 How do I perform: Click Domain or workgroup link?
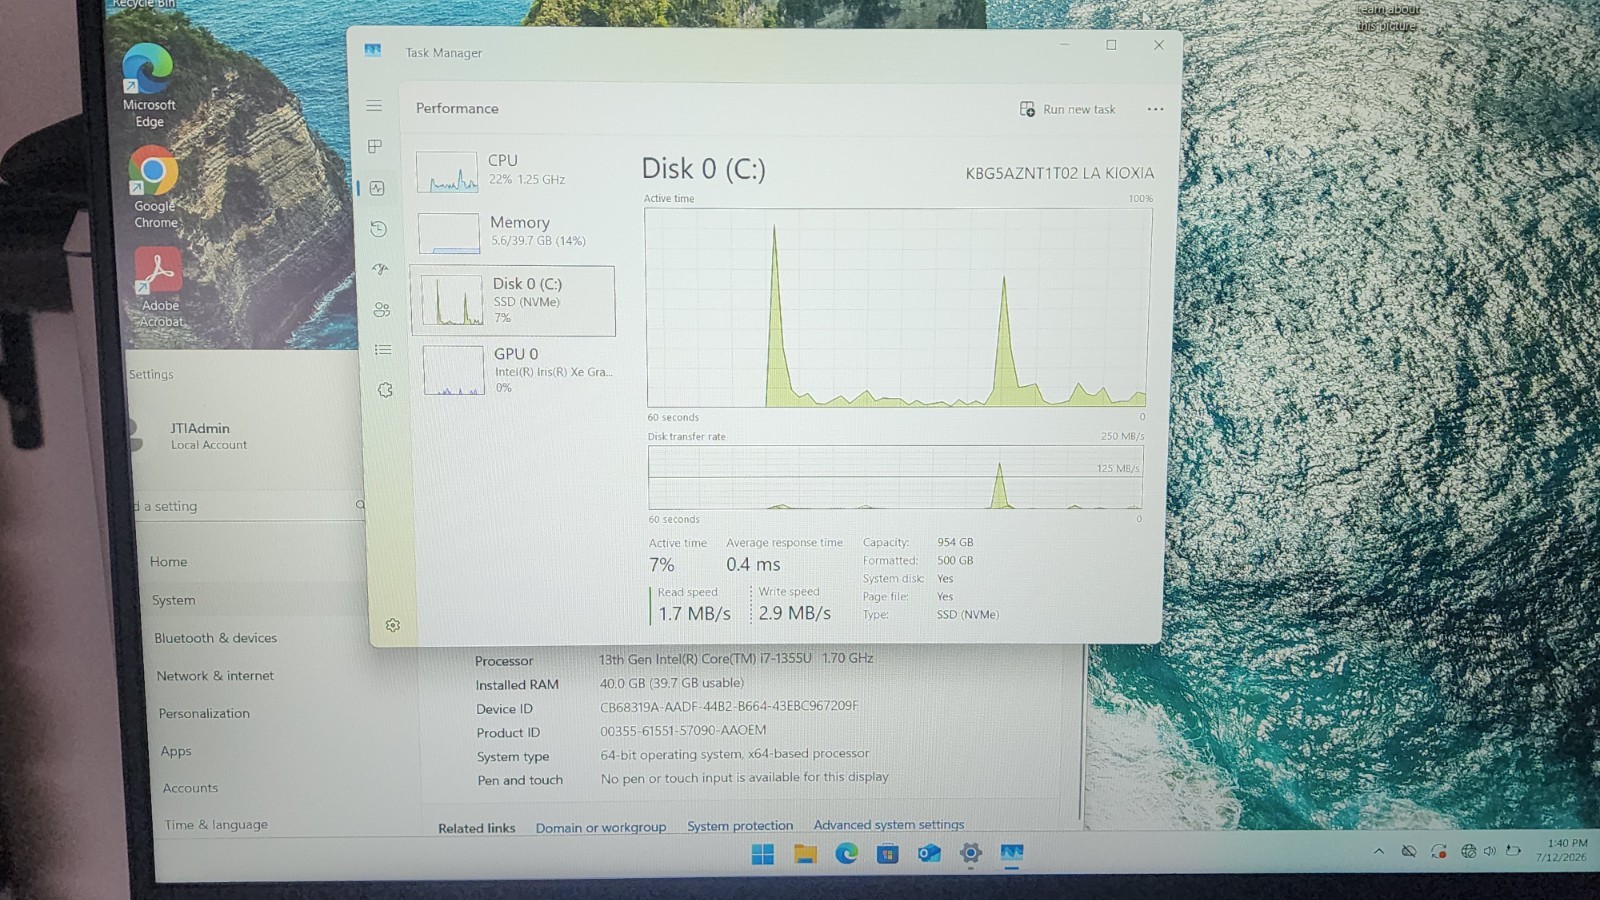tap(601, 828)
